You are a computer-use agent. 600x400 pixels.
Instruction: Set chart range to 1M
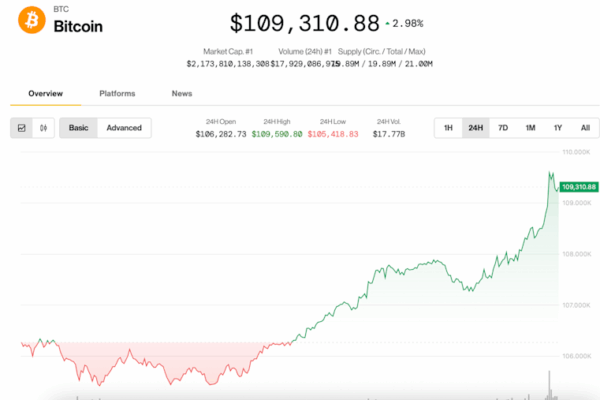pos(530,128)
